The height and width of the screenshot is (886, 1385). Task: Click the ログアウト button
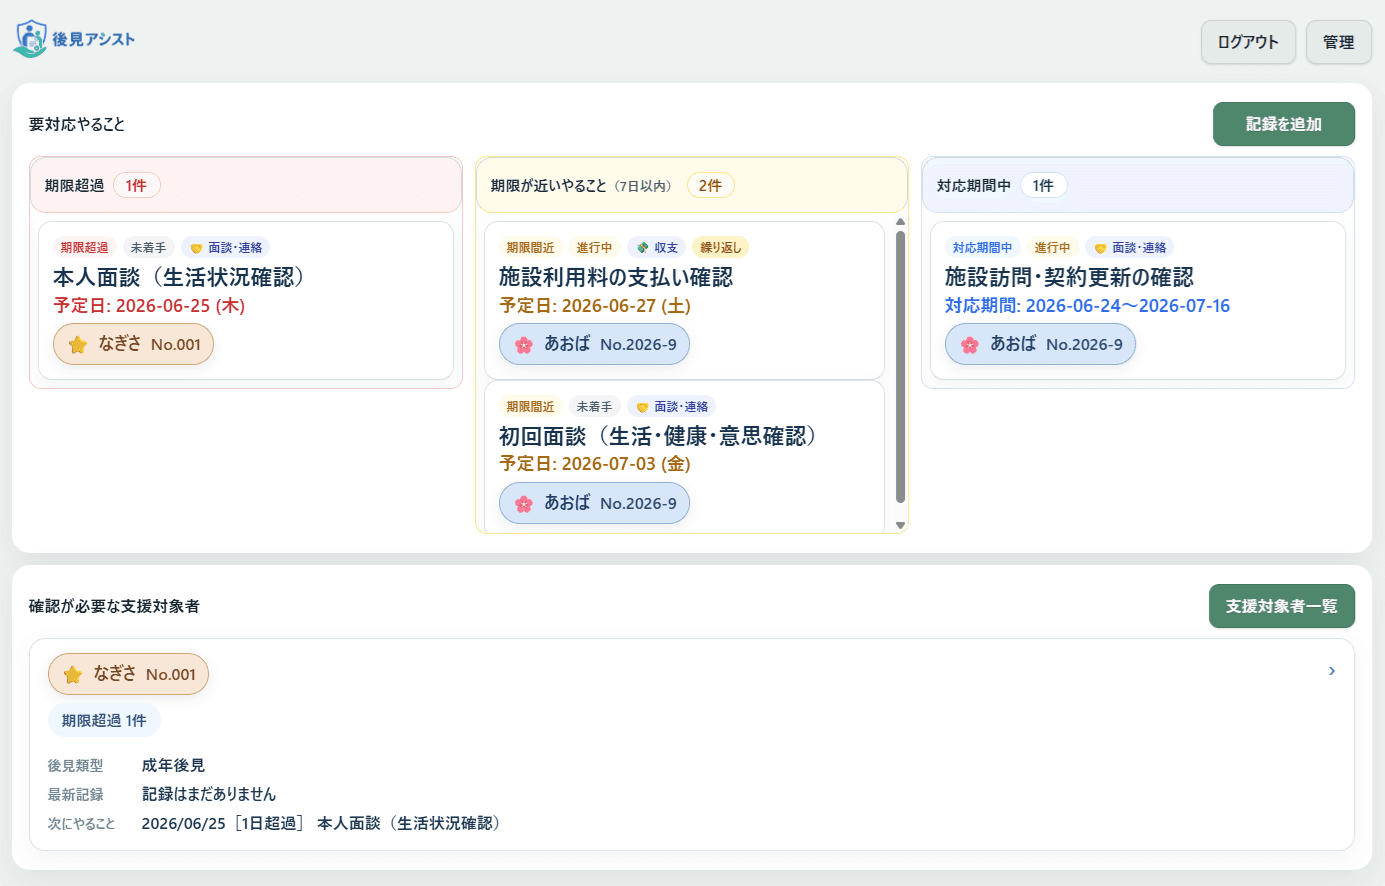coord(1248,42)
